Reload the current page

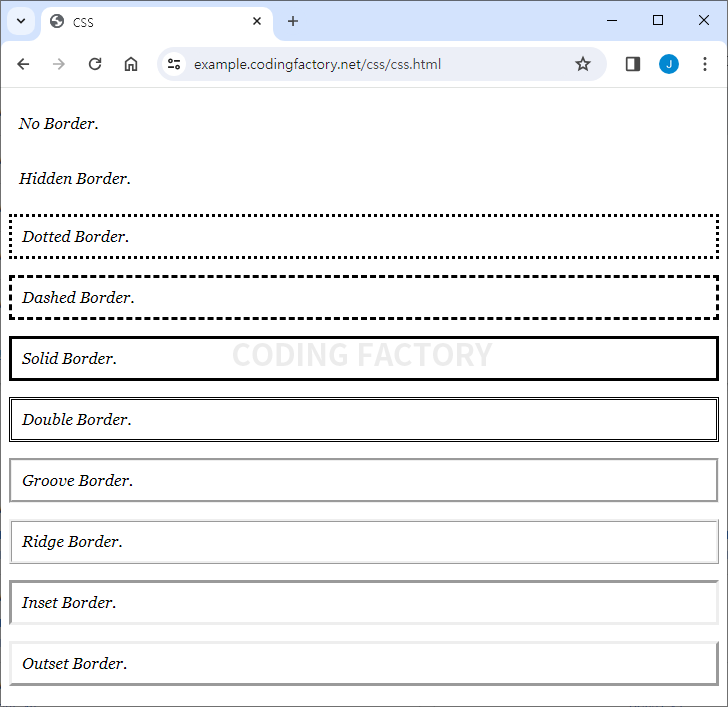[95, 64]
